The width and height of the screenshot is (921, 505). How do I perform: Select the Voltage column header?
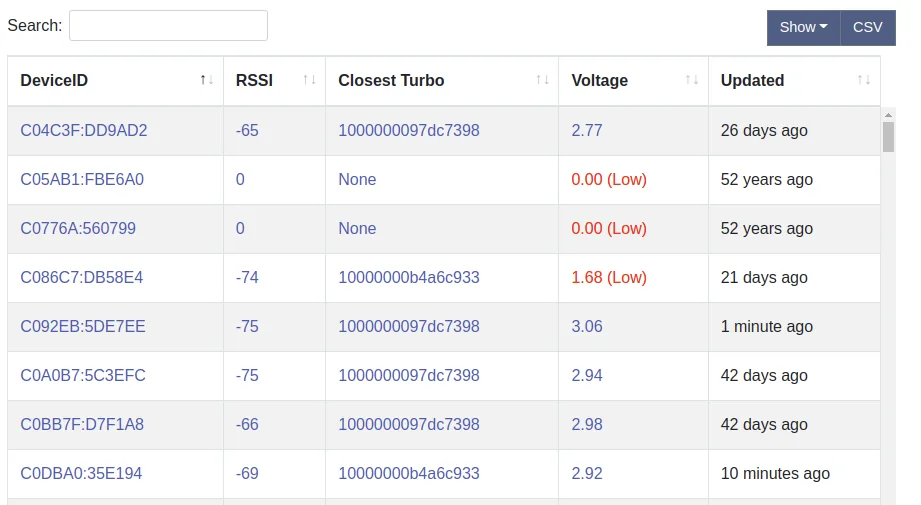[x=633, y=80]
